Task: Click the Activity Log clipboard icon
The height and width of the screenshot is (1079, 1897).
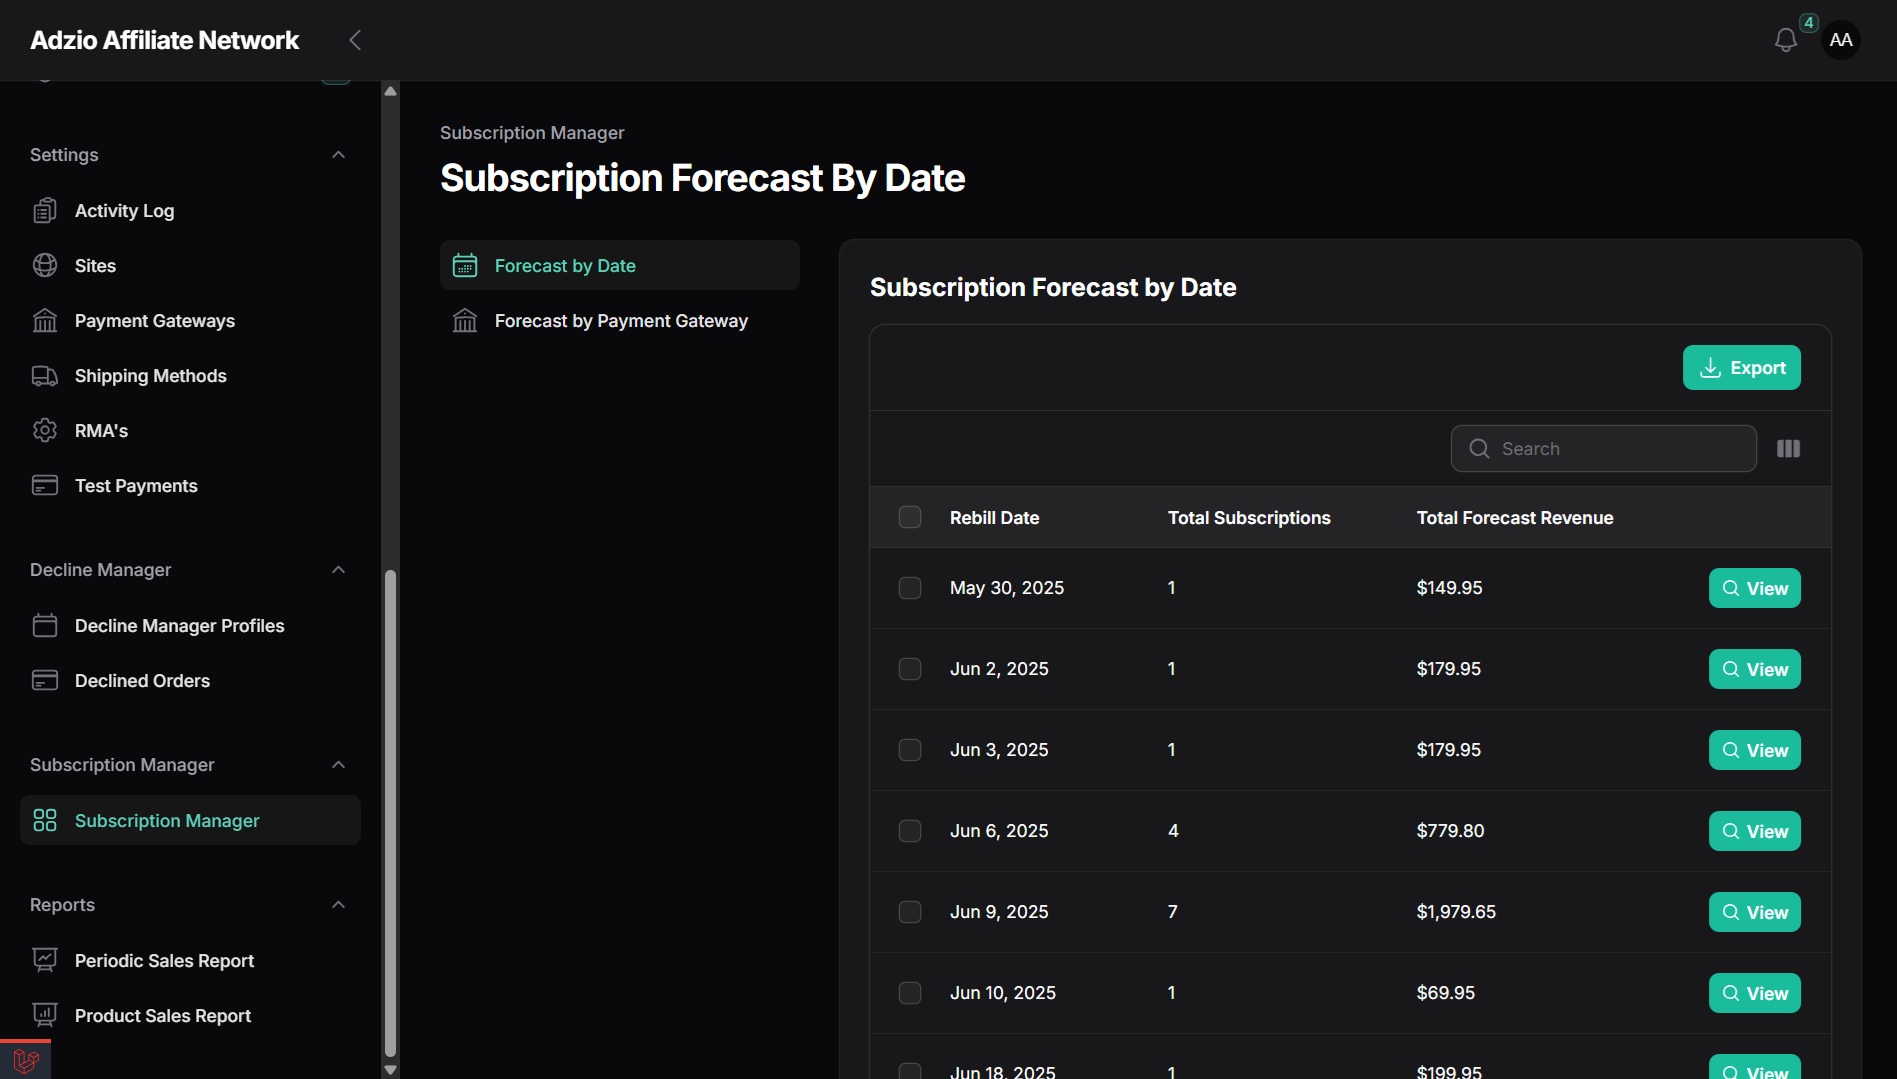Action: tap(45, 211)
